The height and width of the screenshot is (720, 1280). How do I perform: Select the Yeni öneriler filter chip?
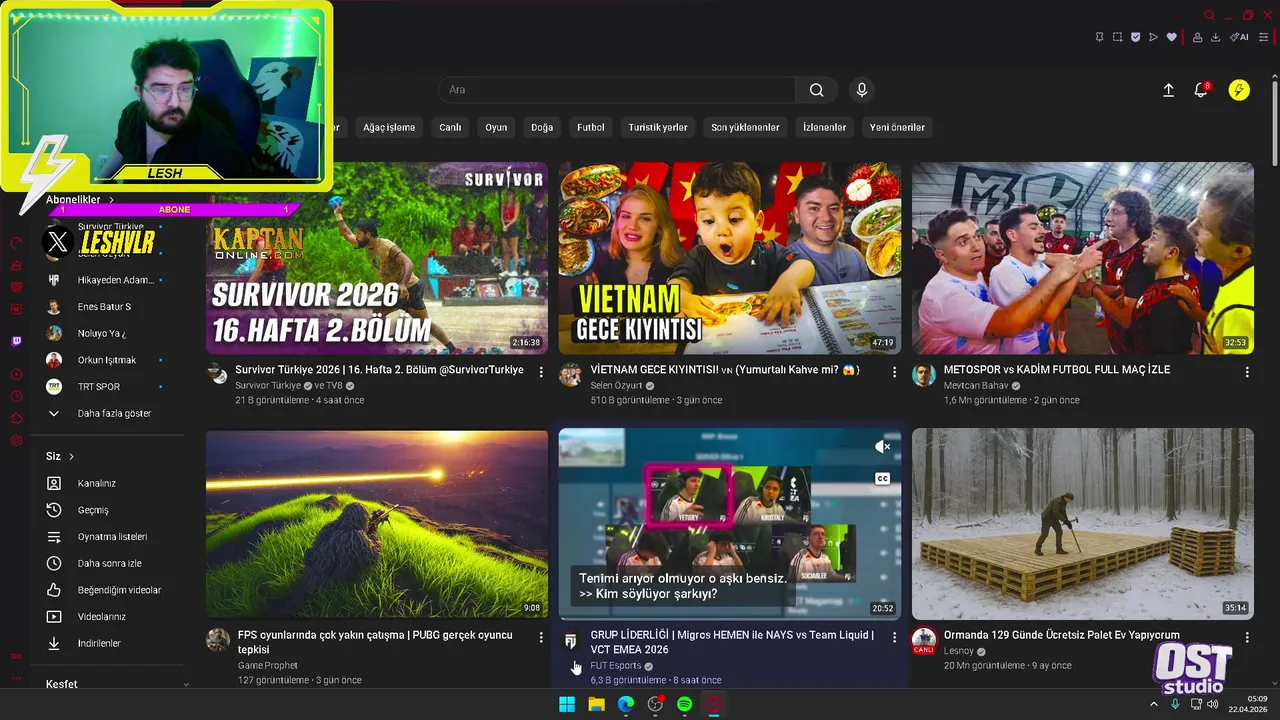click(x=898, y=127)
